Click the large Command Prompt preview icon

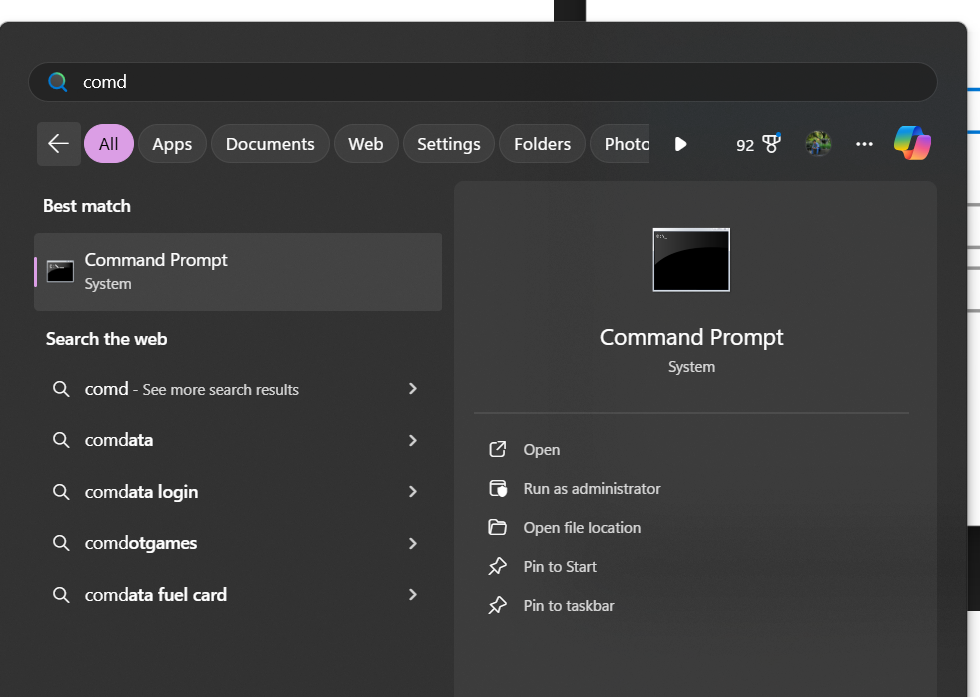click(x=691, y=260)
